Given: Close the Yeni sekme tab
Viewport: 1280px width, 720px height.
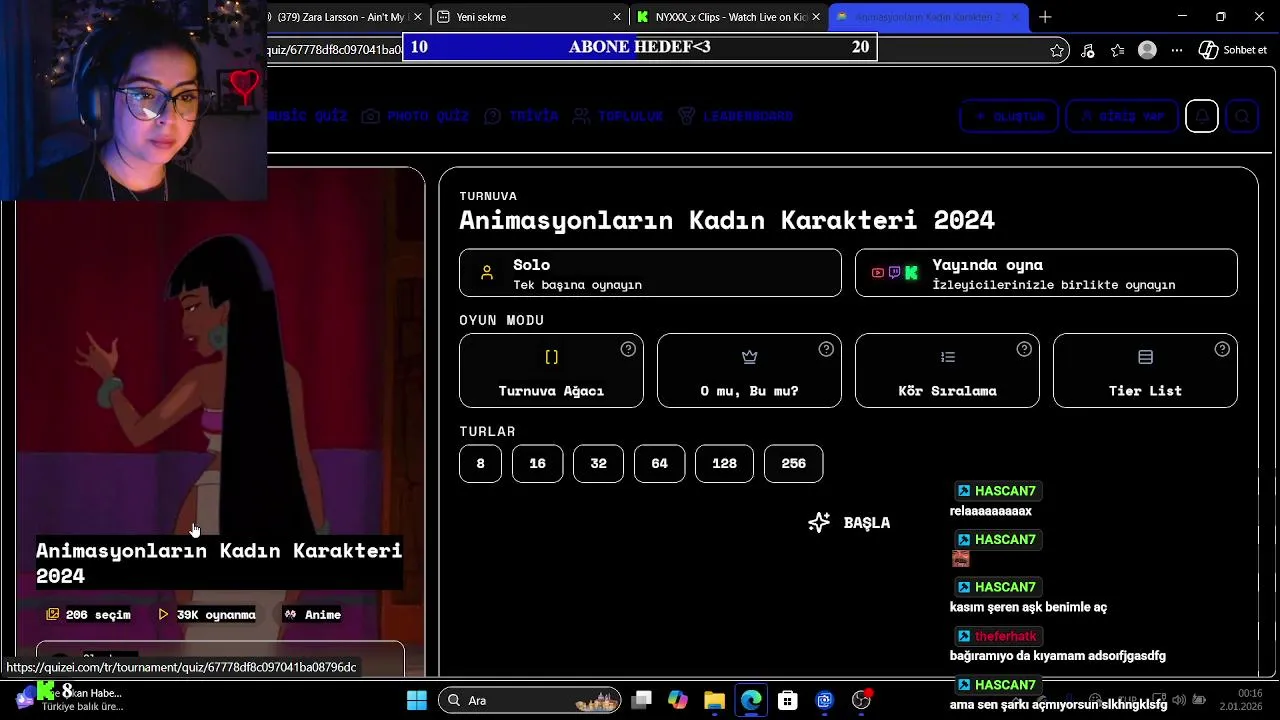Looking at the screenshot, I should pos(617,17).
